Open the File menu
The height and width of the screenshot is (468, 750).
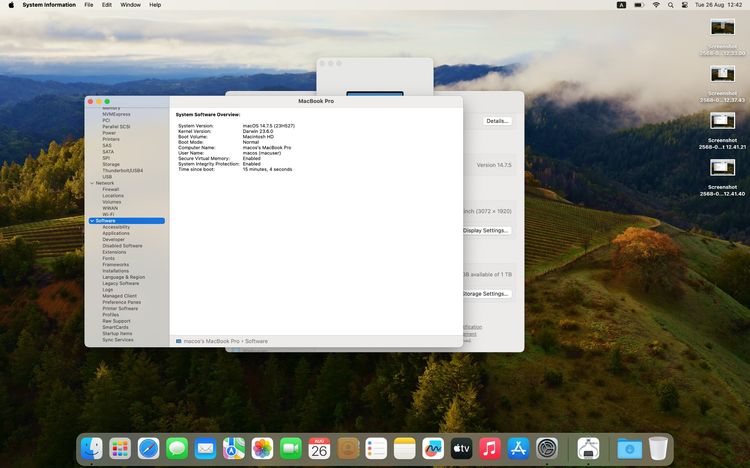coord(88,5)
